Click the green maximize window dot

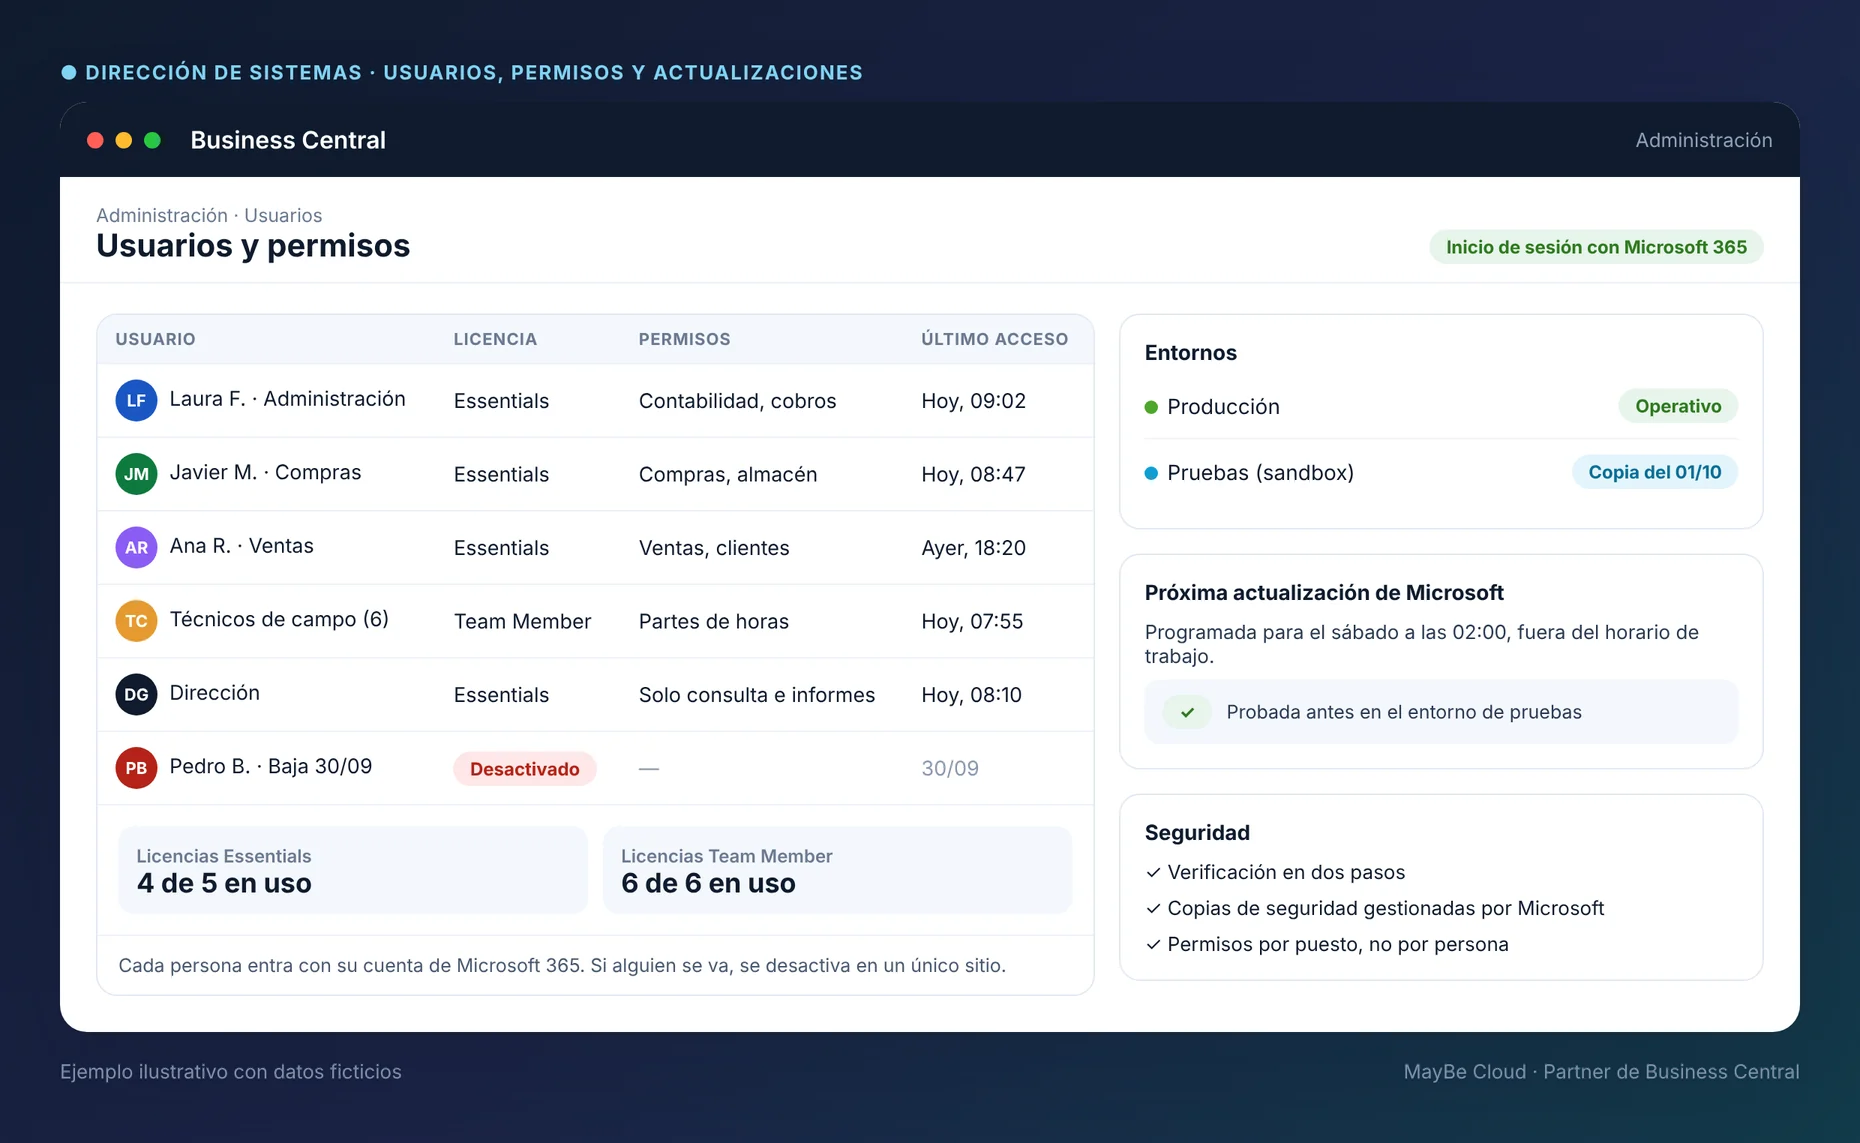pos(152,140)
